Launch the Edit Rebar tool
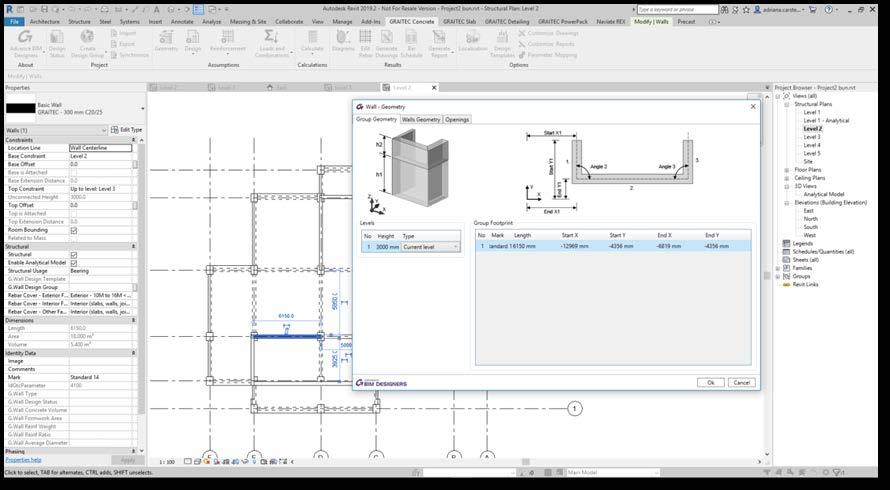 tap(365, 44)
